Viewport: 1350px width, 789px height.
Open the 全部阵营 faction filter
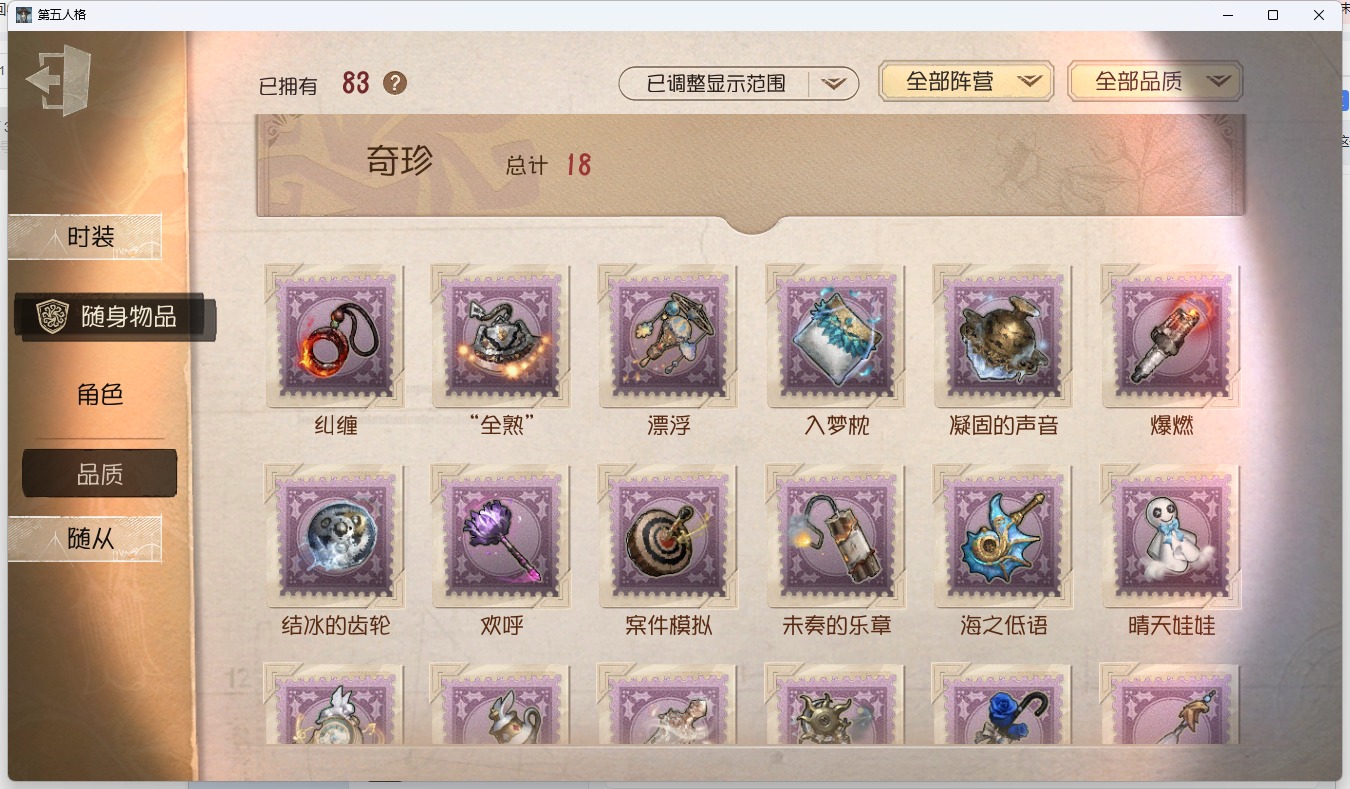point(966,82)
